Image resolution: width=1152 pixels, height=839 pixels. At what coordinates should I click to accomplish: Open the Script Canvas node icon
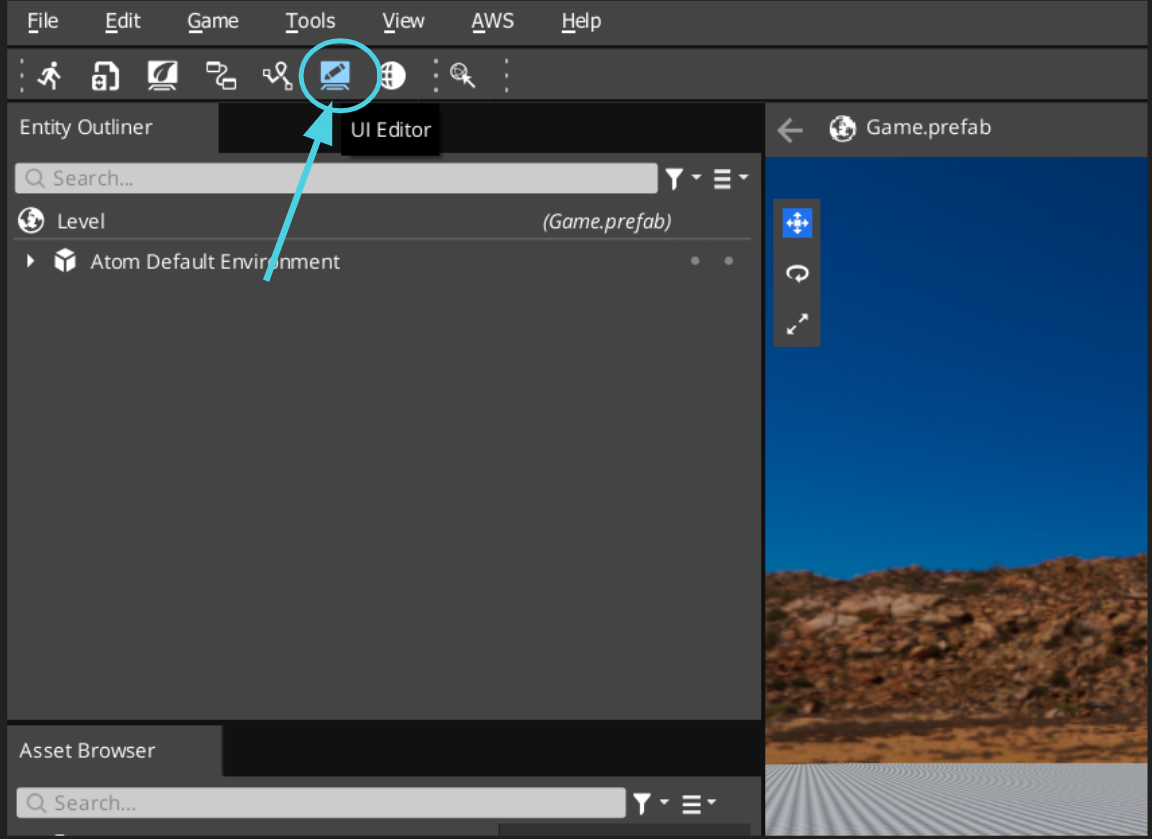point(220,76)
